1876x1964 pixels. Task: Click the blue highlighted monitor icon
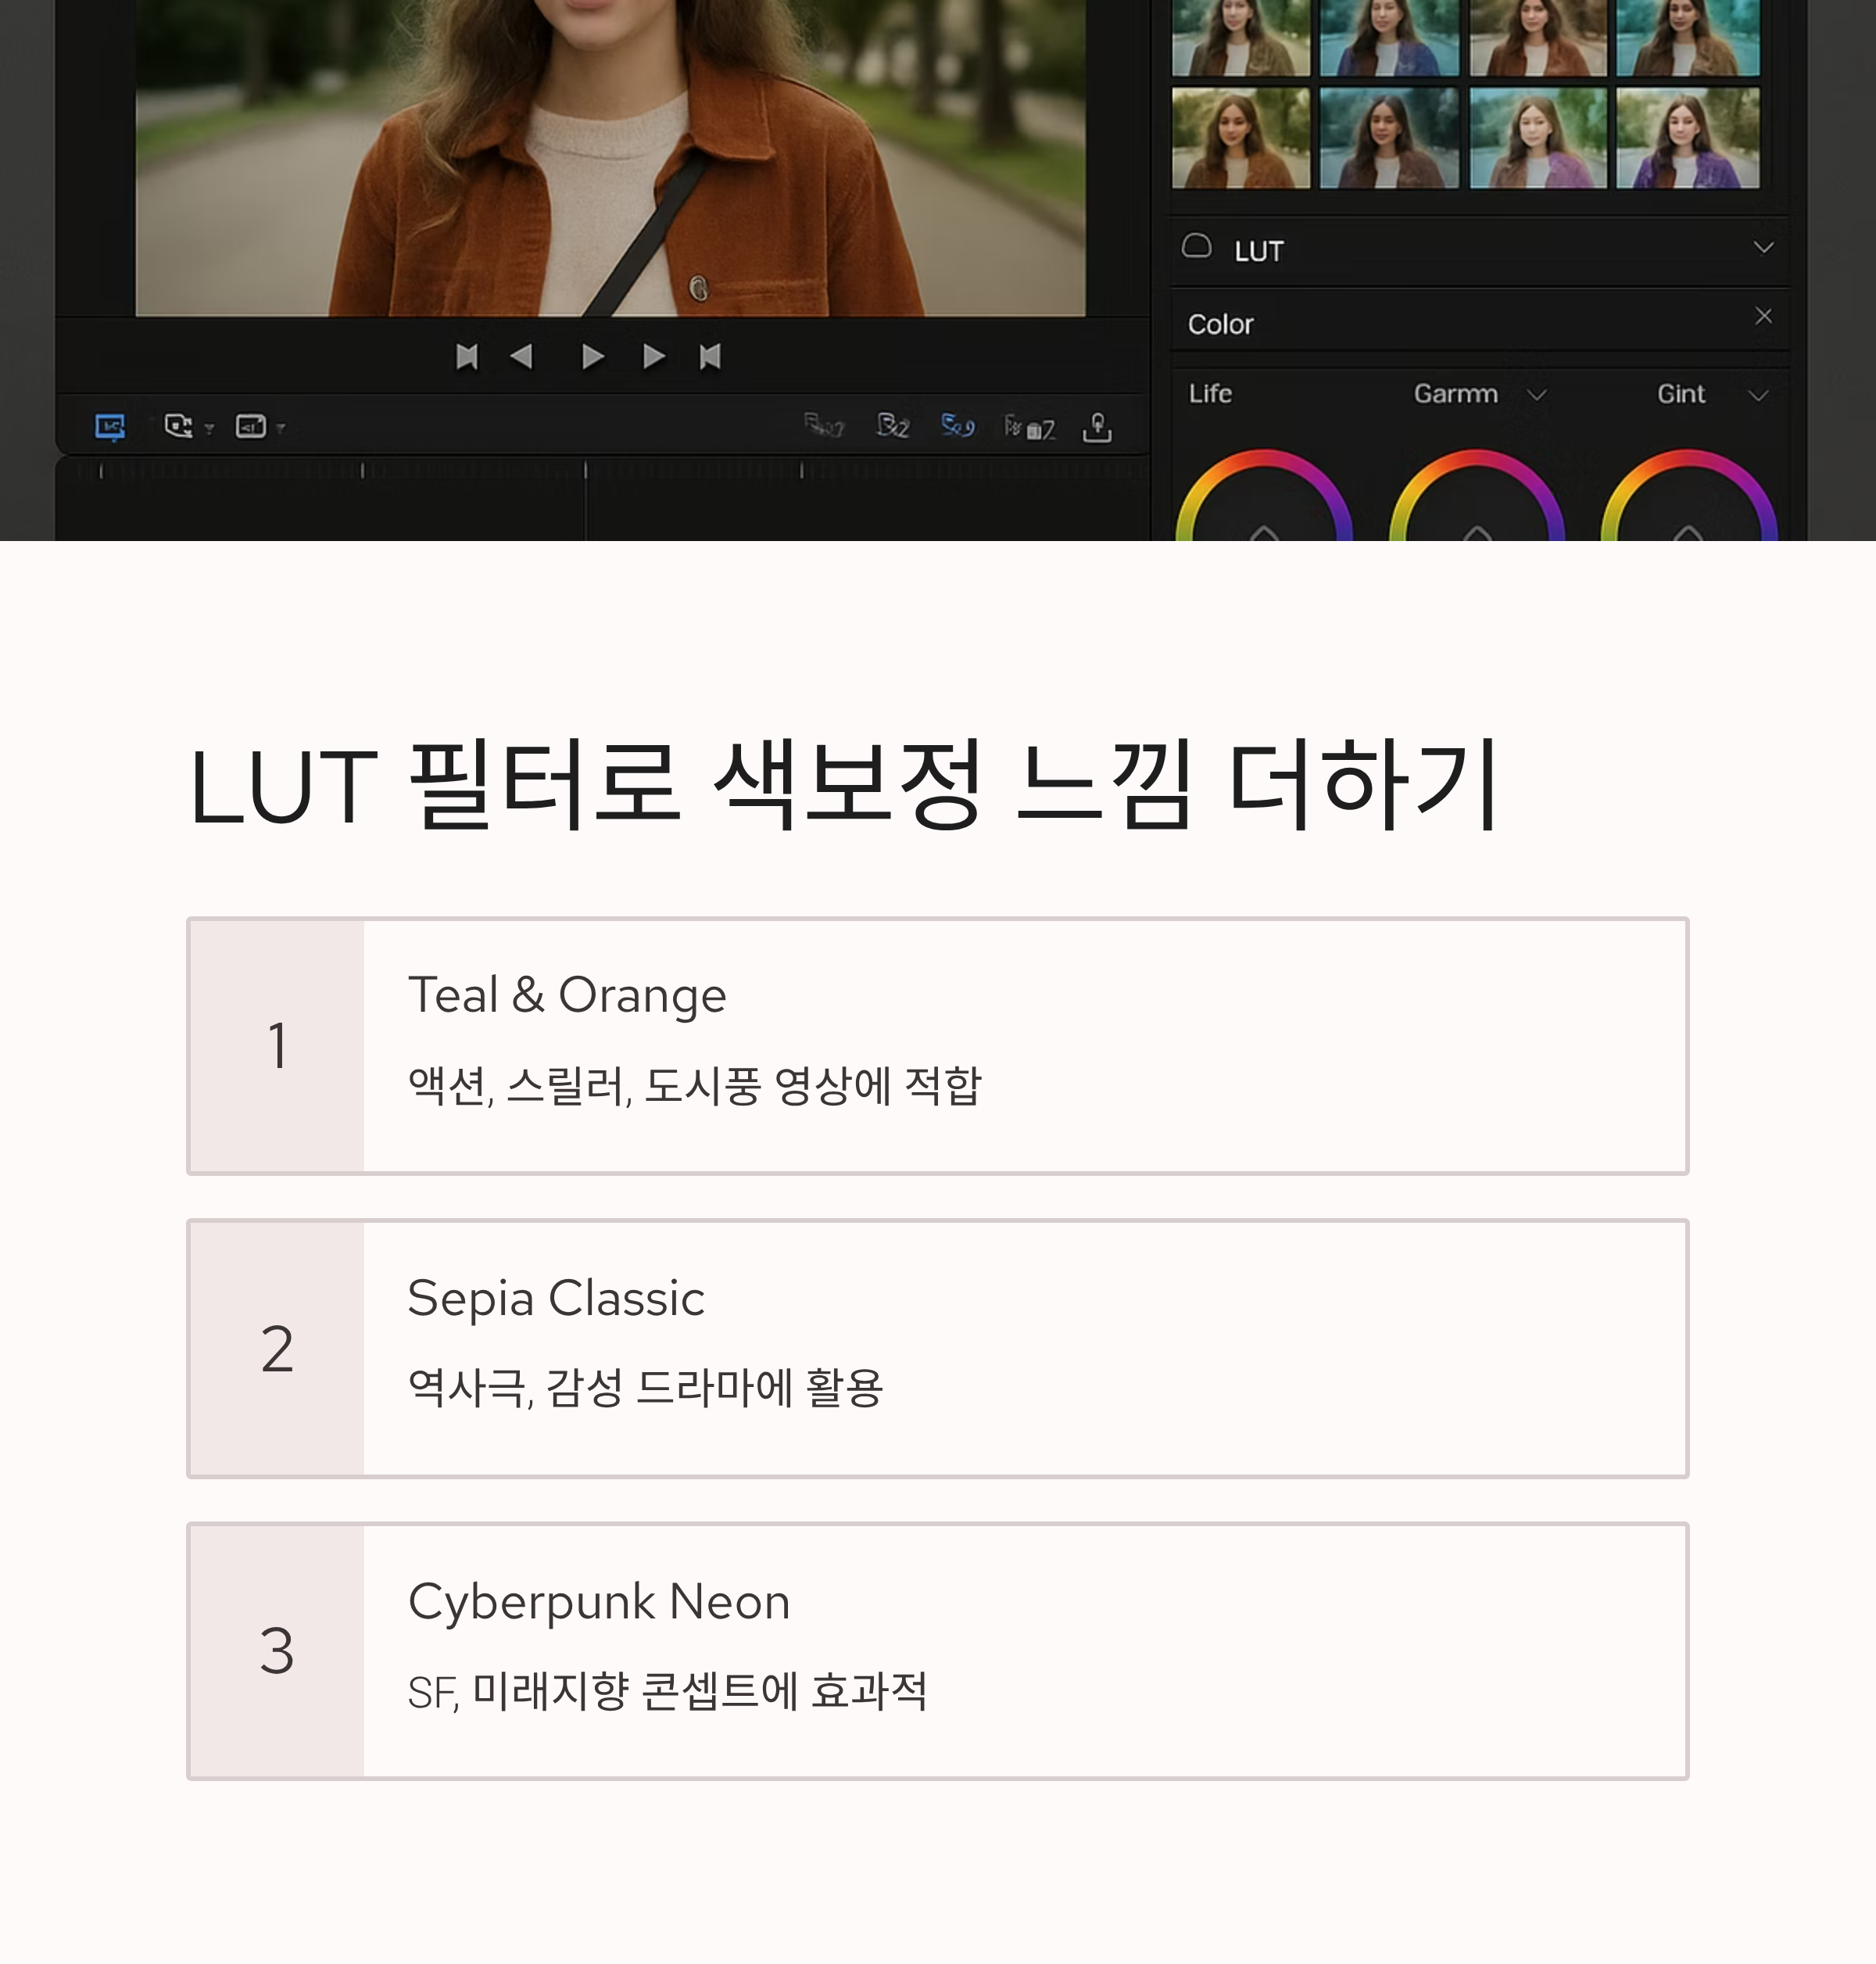tap(110, 427)
